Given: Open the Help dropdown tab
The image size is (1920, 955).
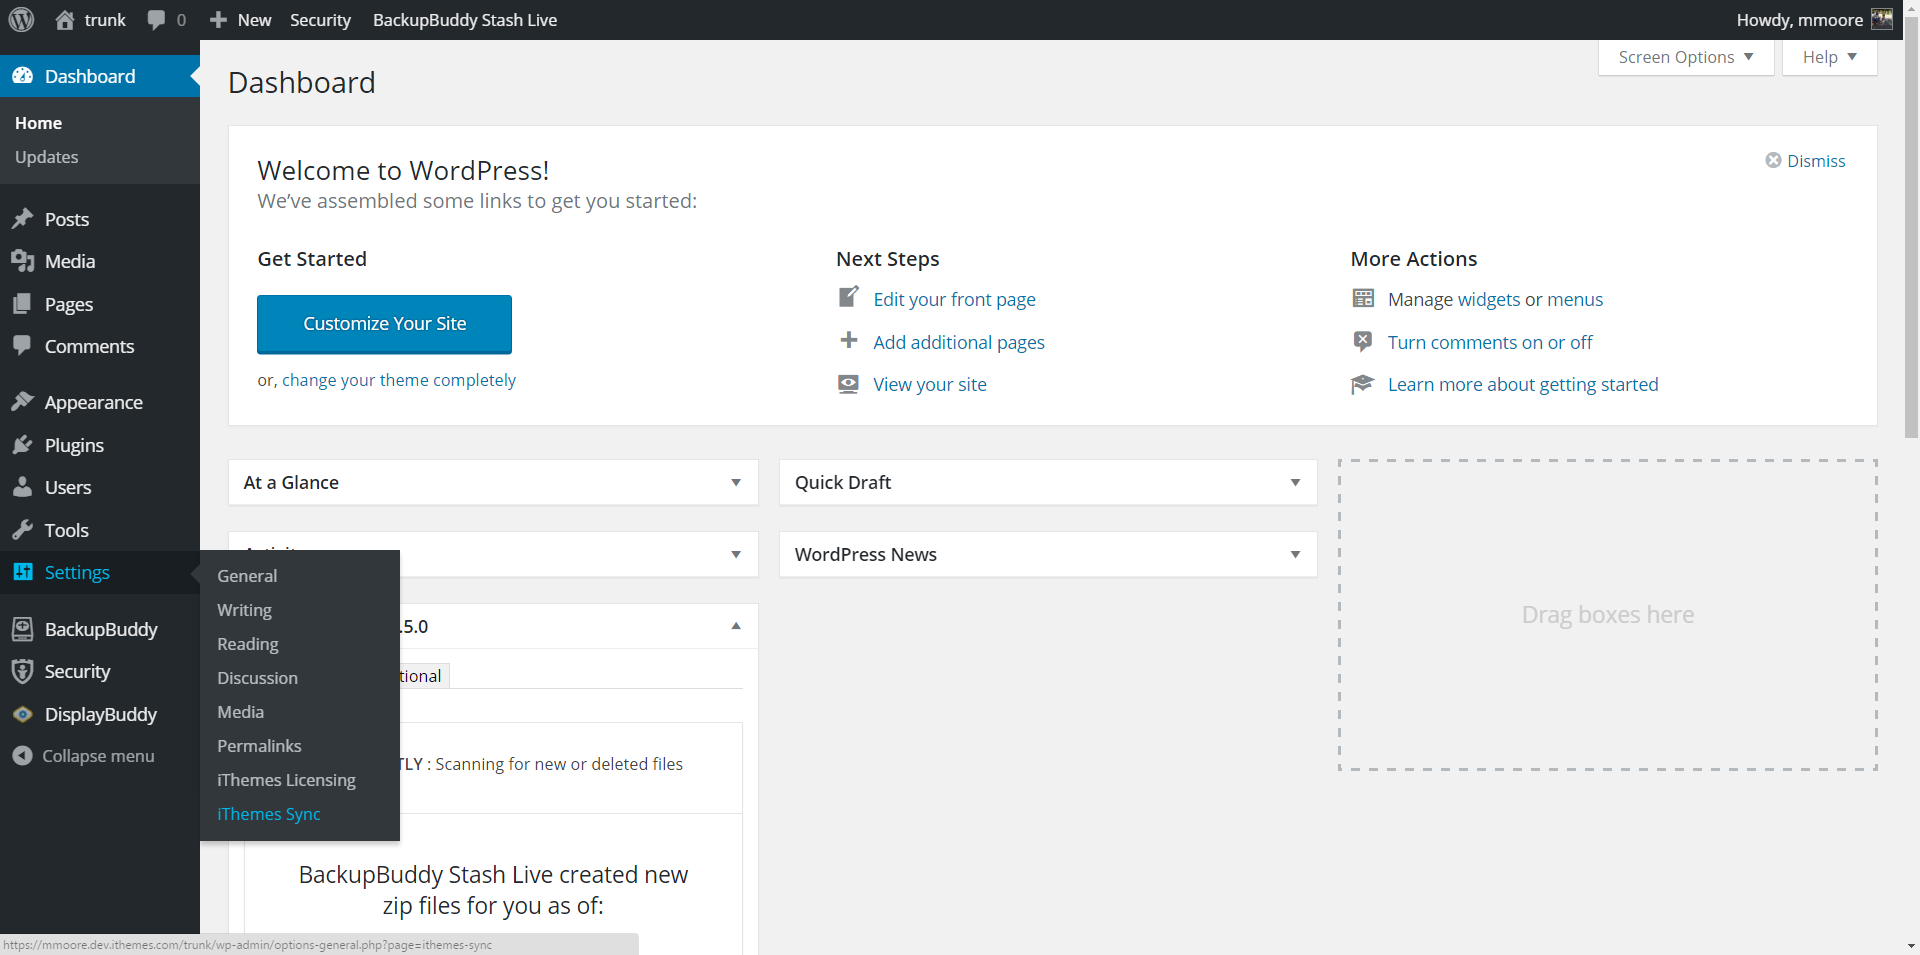Looking at the screenshot, I should 1829,57.
